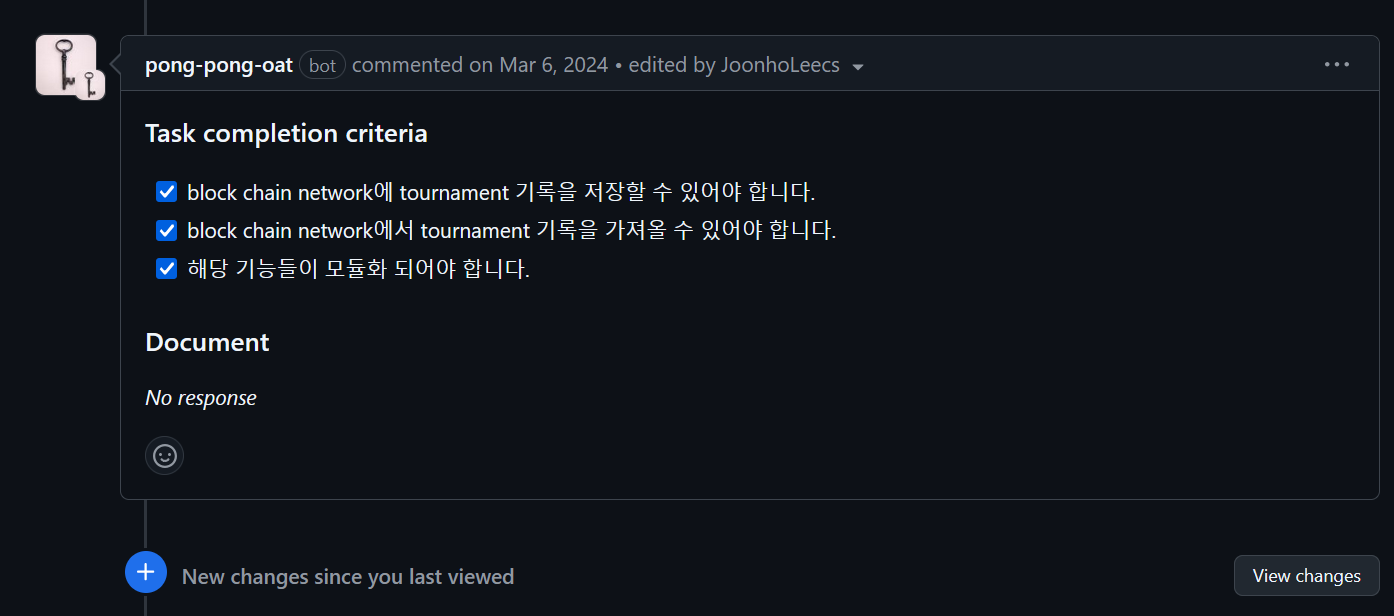This screenshot has width=1394, height=616.
Task: Click 'New changes since you last viewed' text
Action: (x=348, y=577)
